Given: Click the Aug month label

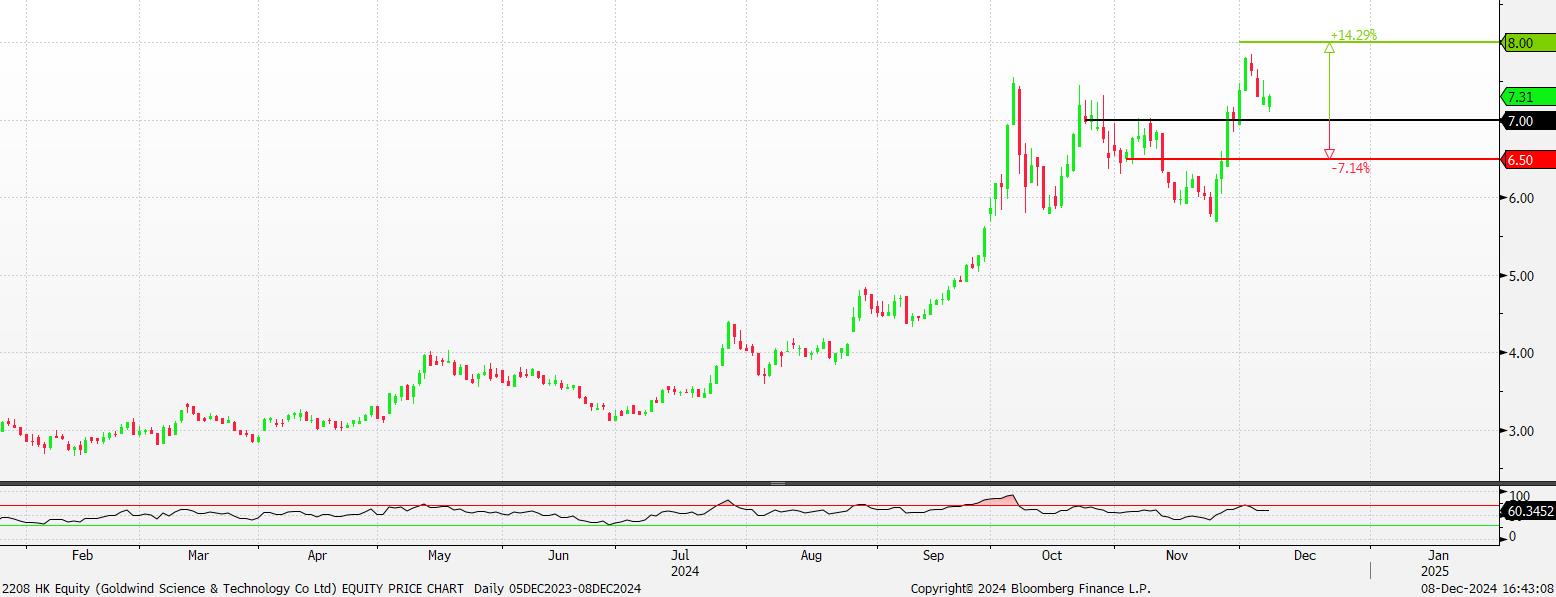Looking at the screenshot, I should pyautogui.click(x=811, y=555).
